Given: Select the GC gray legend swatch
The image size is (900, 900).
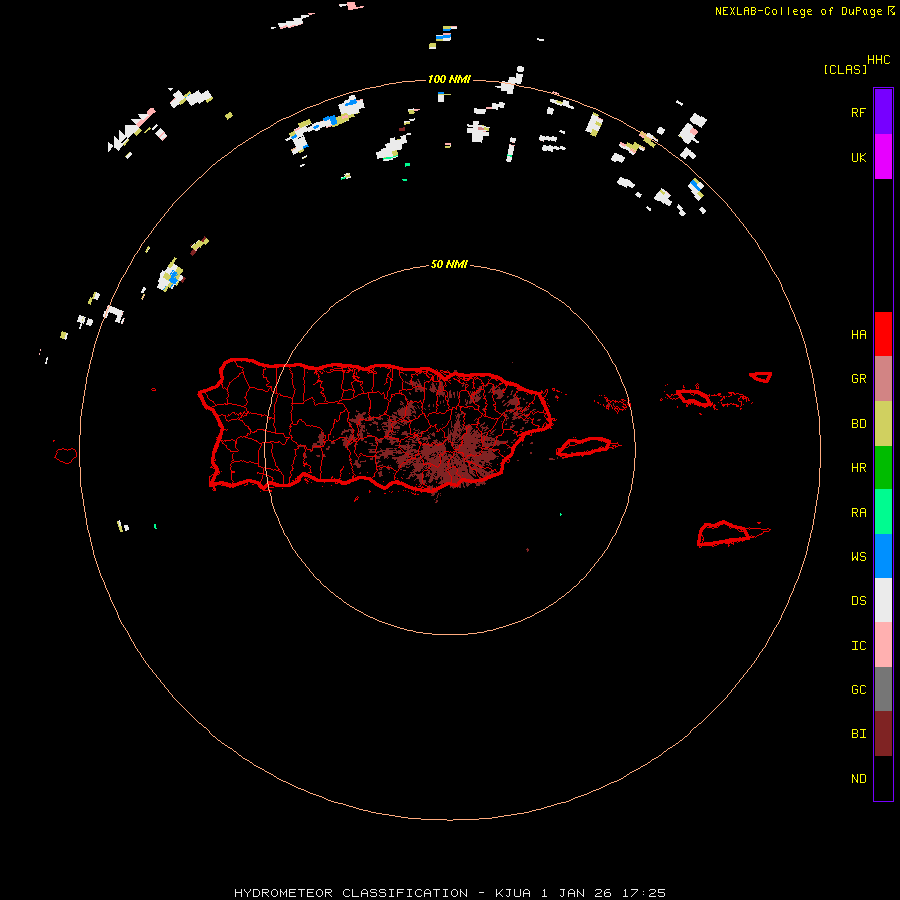Looking at the screenshot, I should pyautogui.click(x=883, y=689).
